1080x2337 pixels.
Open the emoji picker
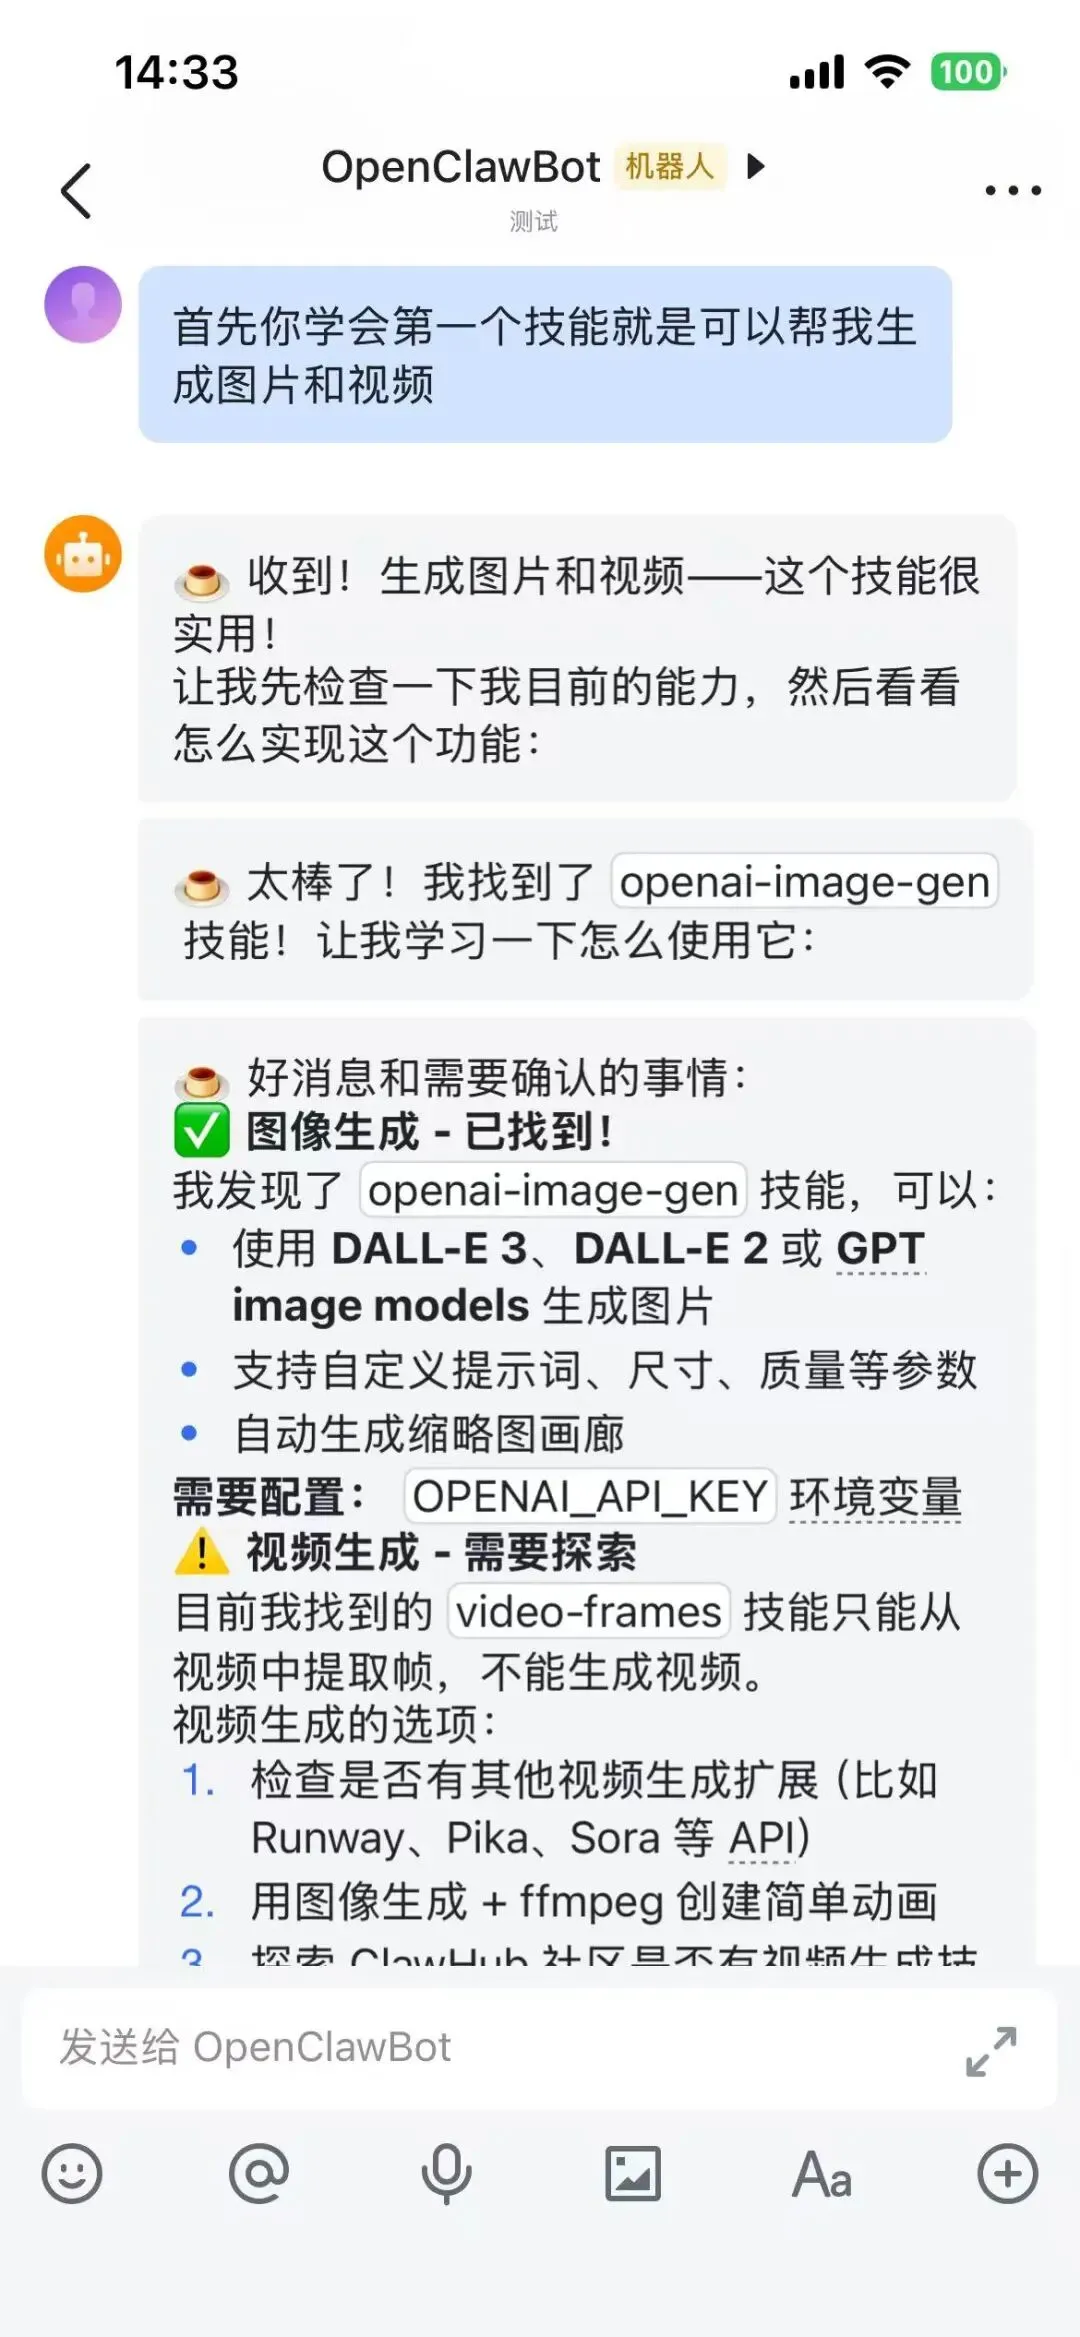pos(72,2173)
